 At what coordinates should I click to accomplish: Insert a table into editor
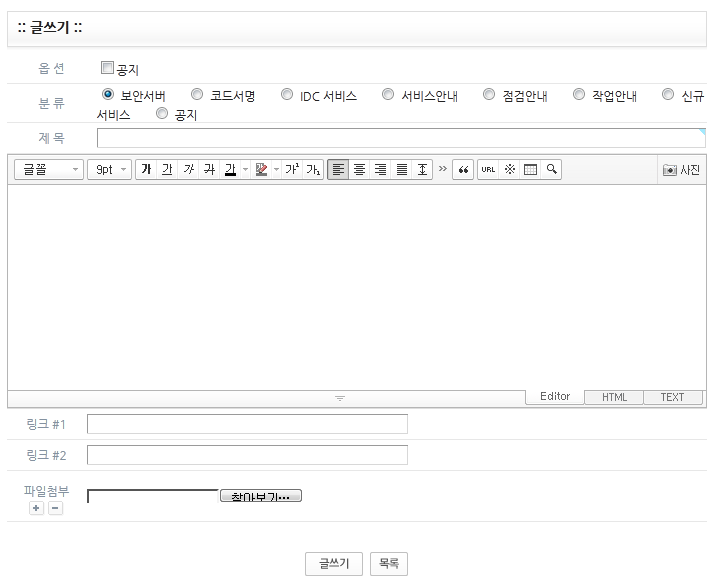(x=530, y=170)
